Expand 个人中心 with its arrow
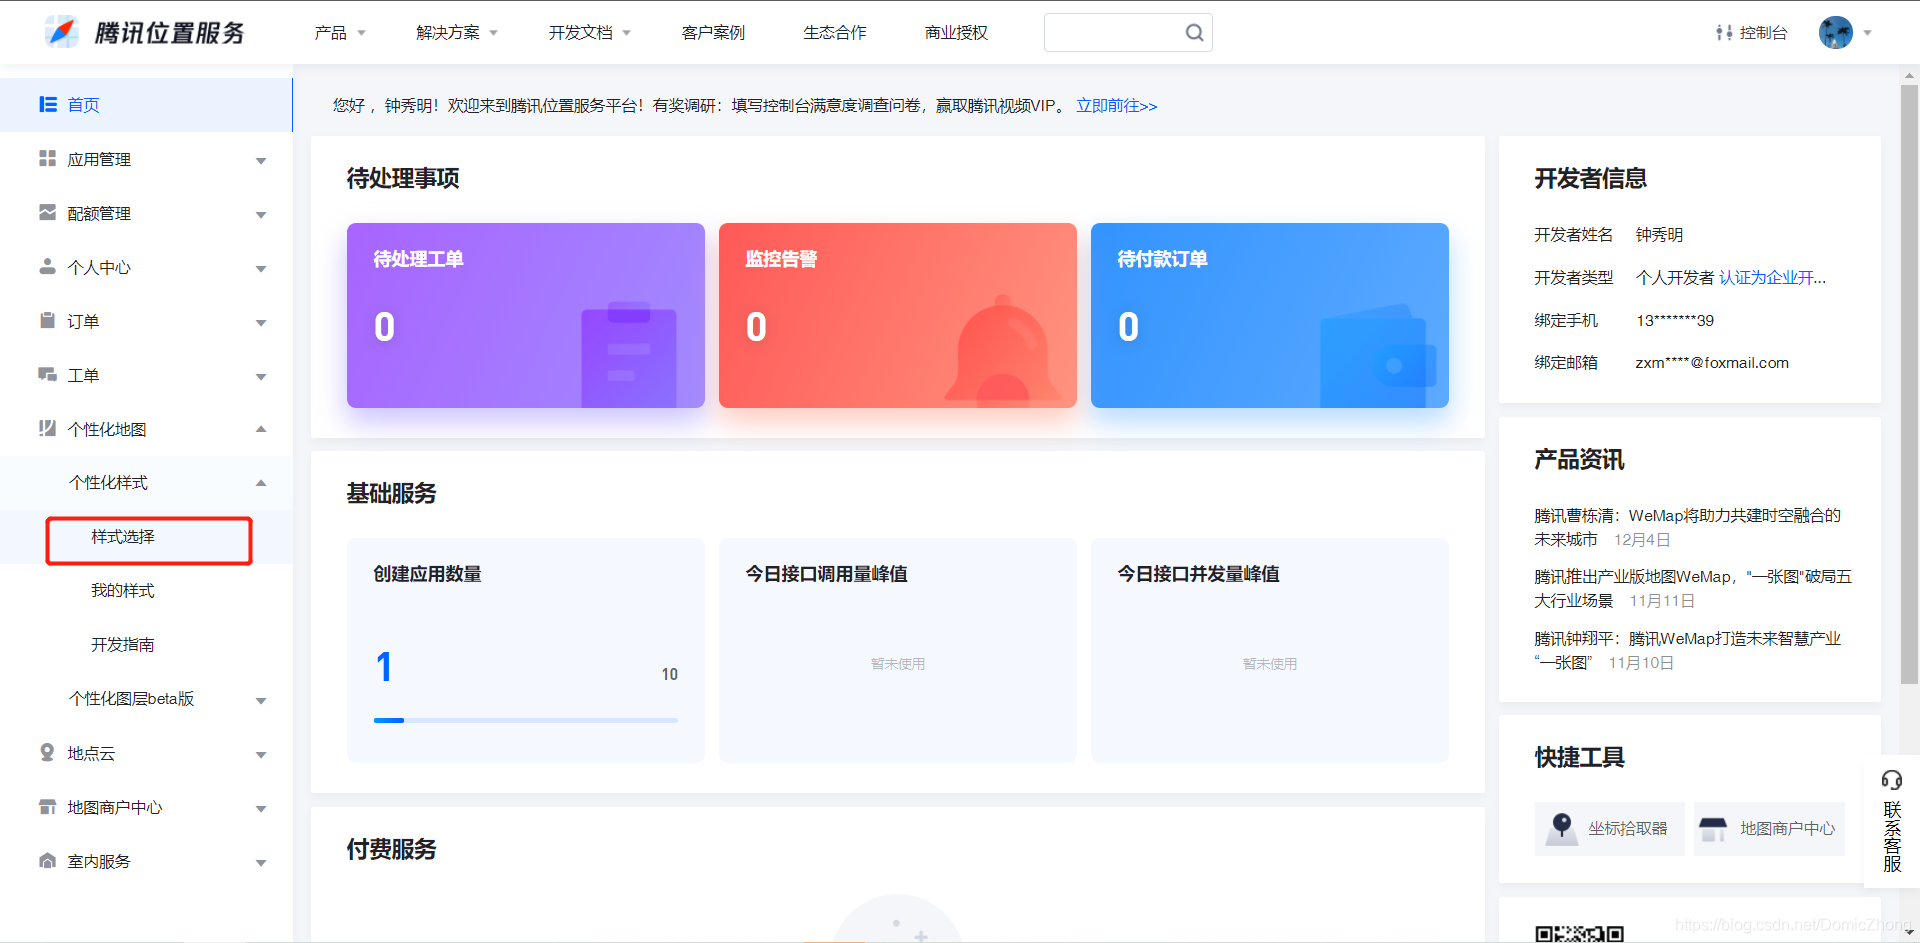1920x943 pixels. point(261,269)
